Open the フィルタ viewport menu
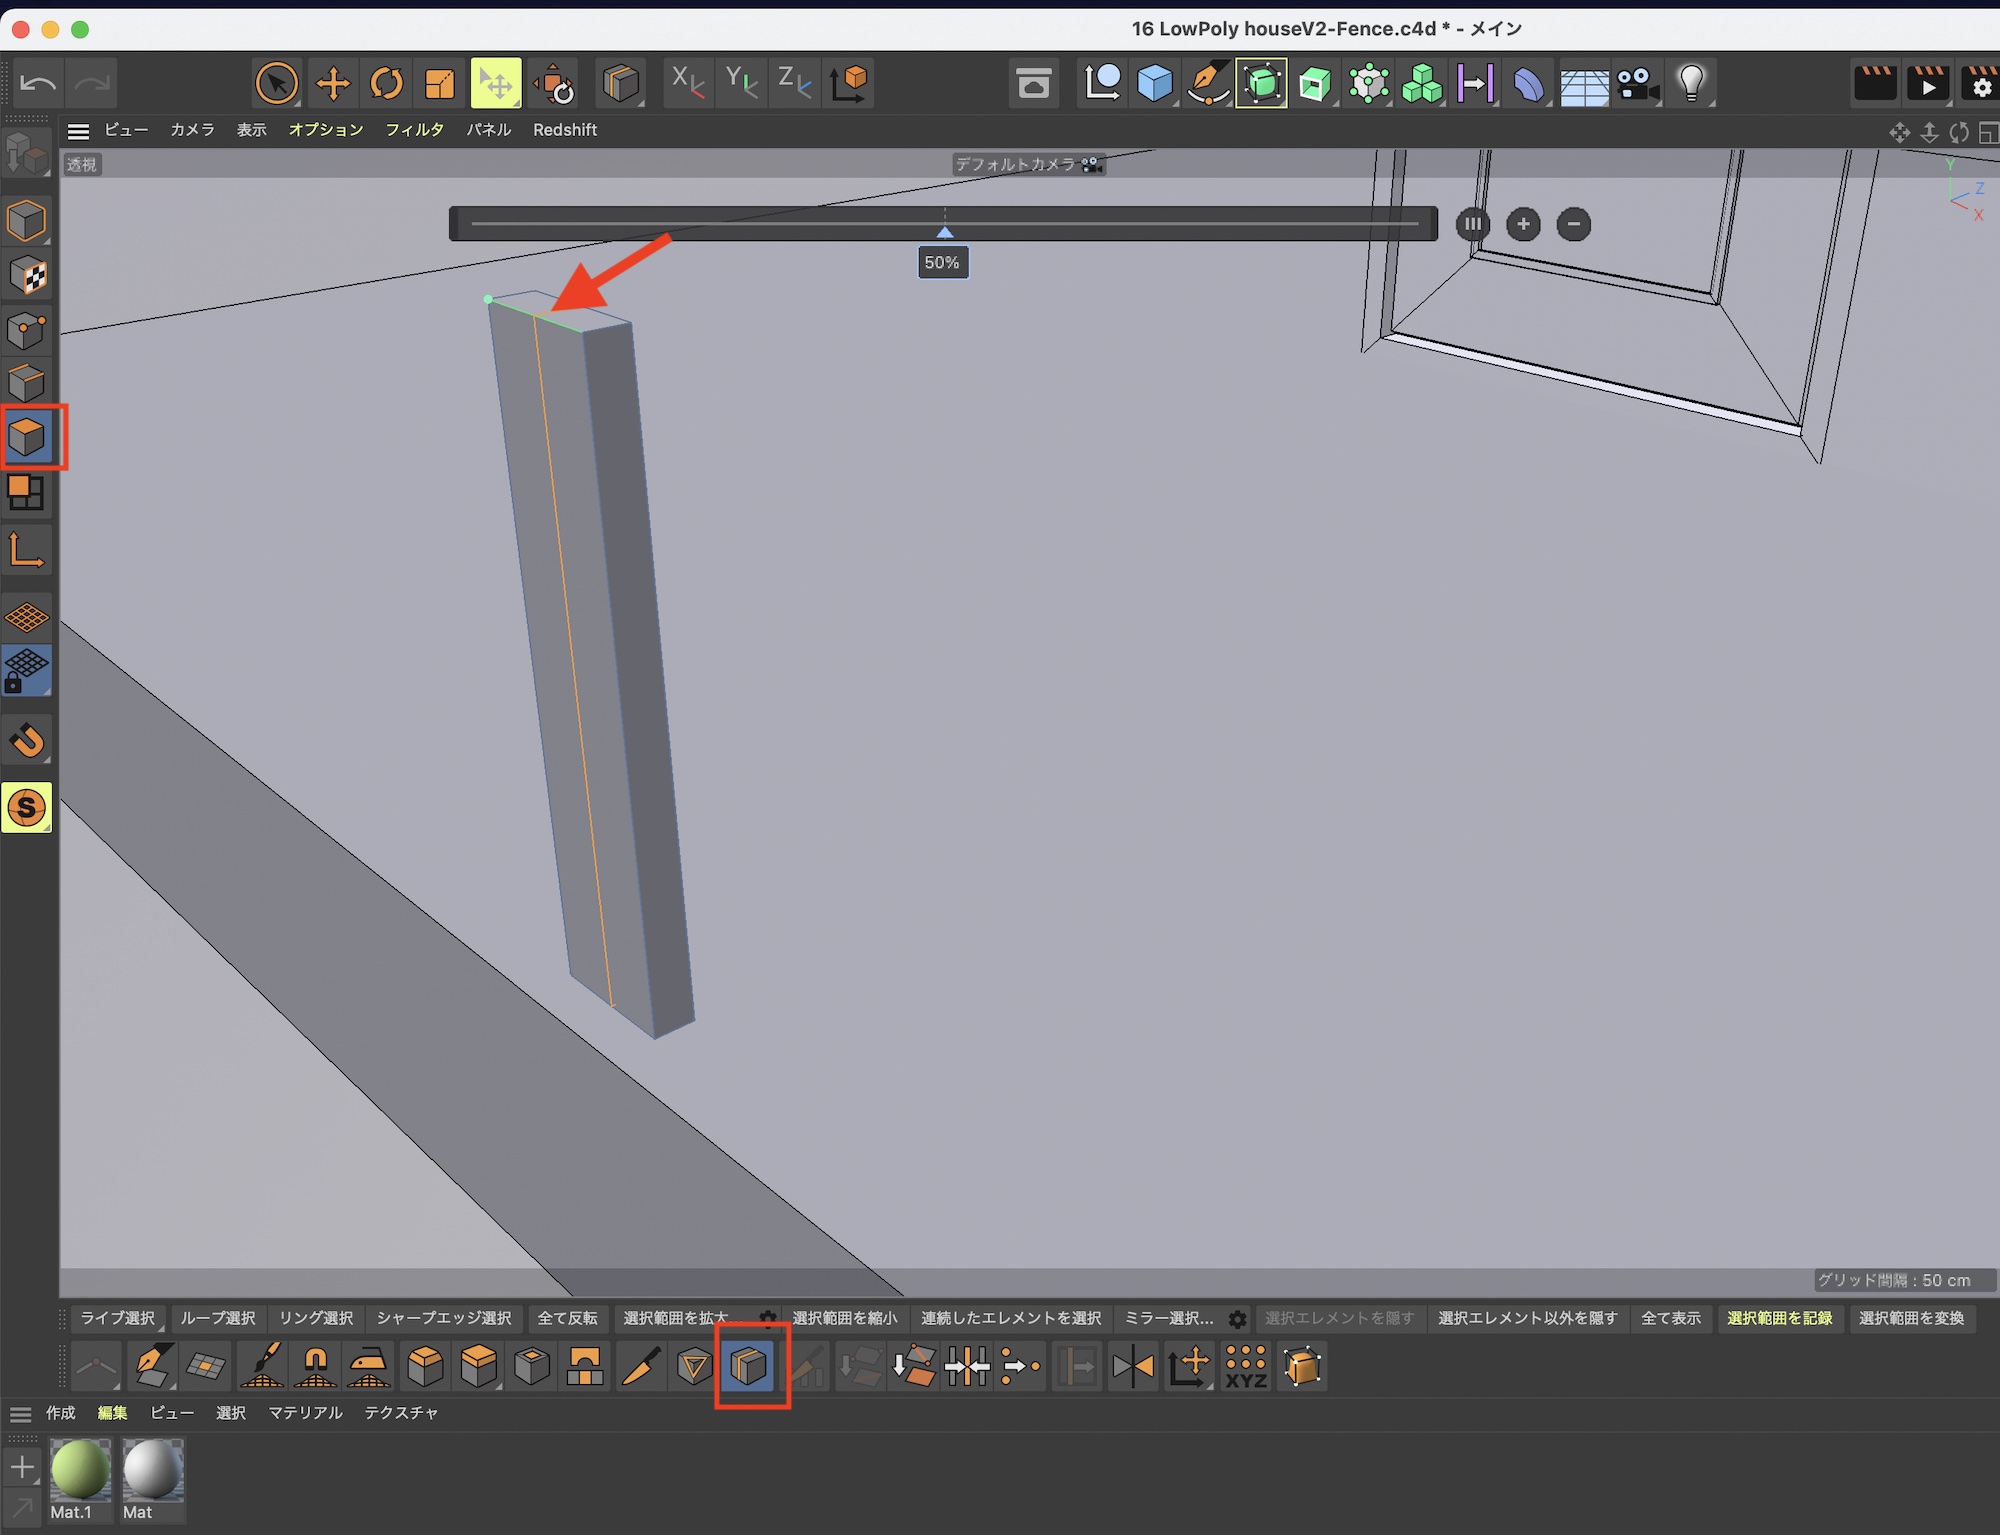The width and height of the screenshot is (2000, 1535). [x=414, y=130]
